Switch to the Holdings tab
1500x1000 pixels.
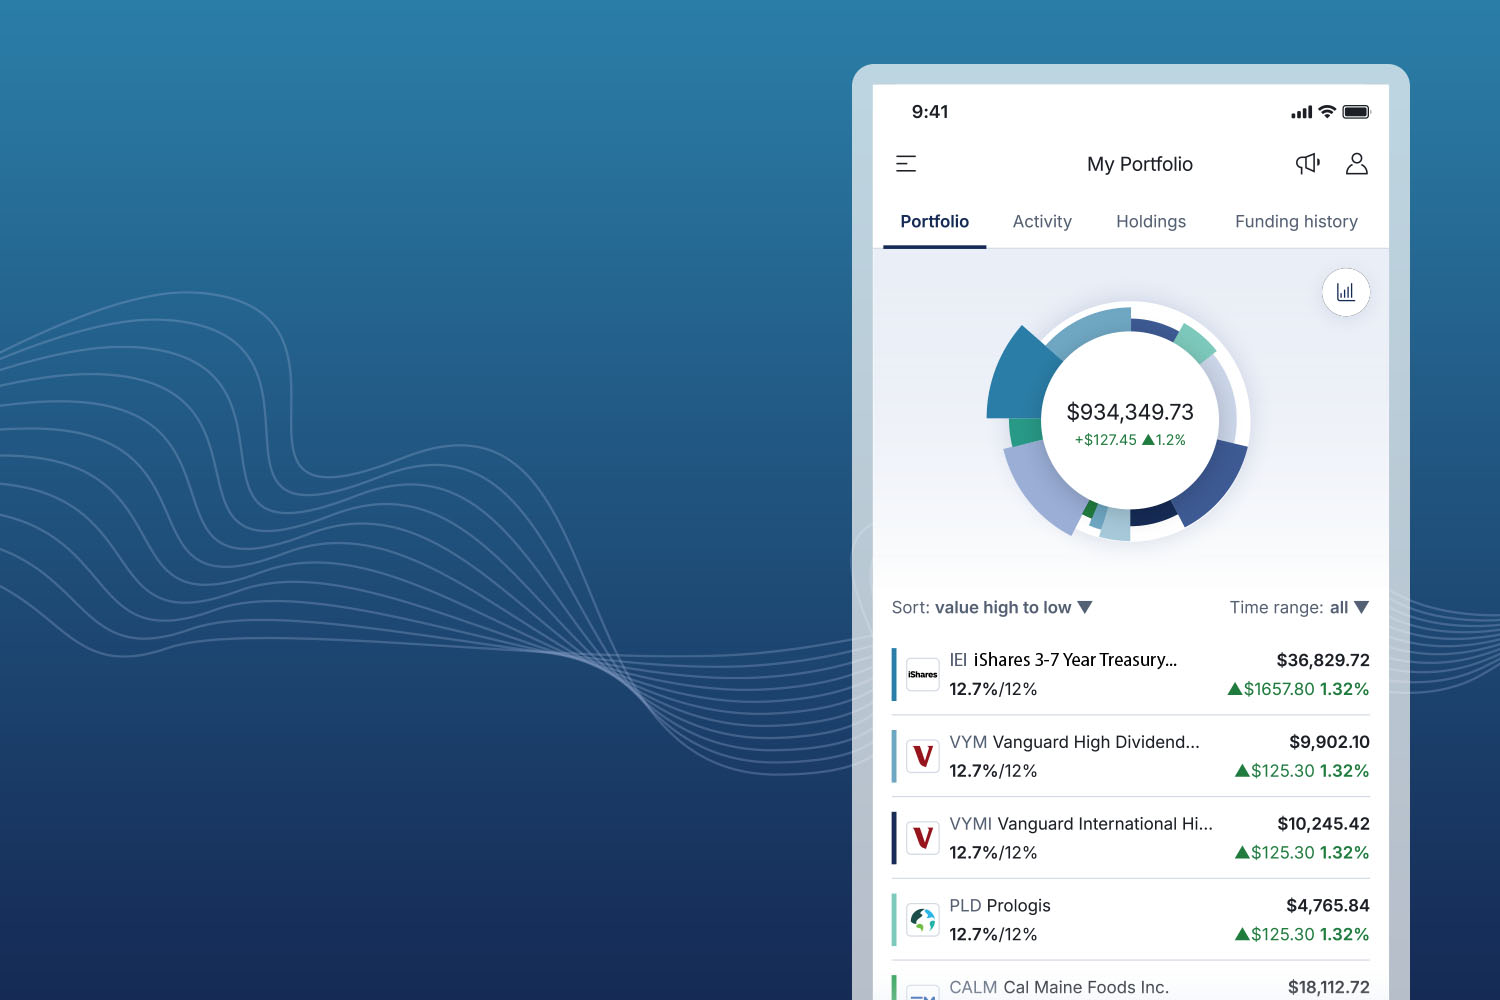click(1150, 222)
